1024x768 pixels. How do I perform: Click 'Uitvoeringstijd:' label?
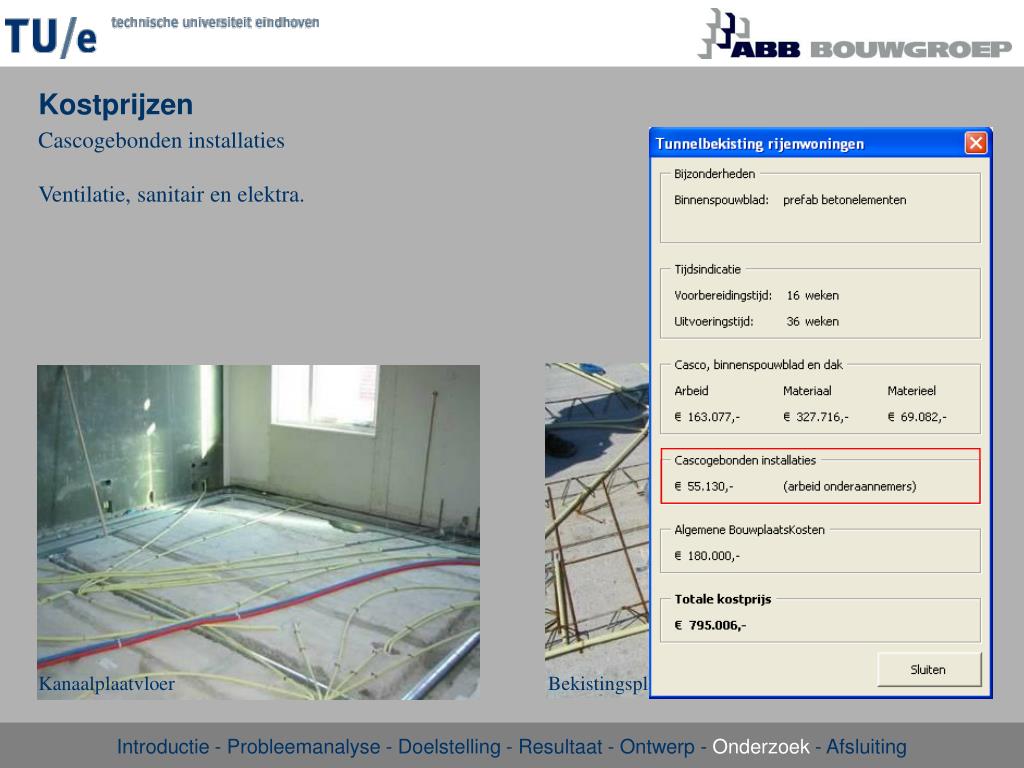click(713, 321)
